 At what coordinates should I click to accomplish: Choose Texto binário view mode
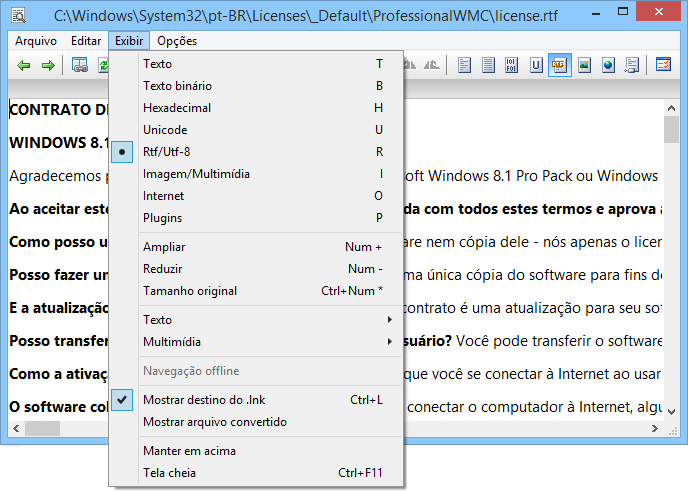[x=256, y=86]
